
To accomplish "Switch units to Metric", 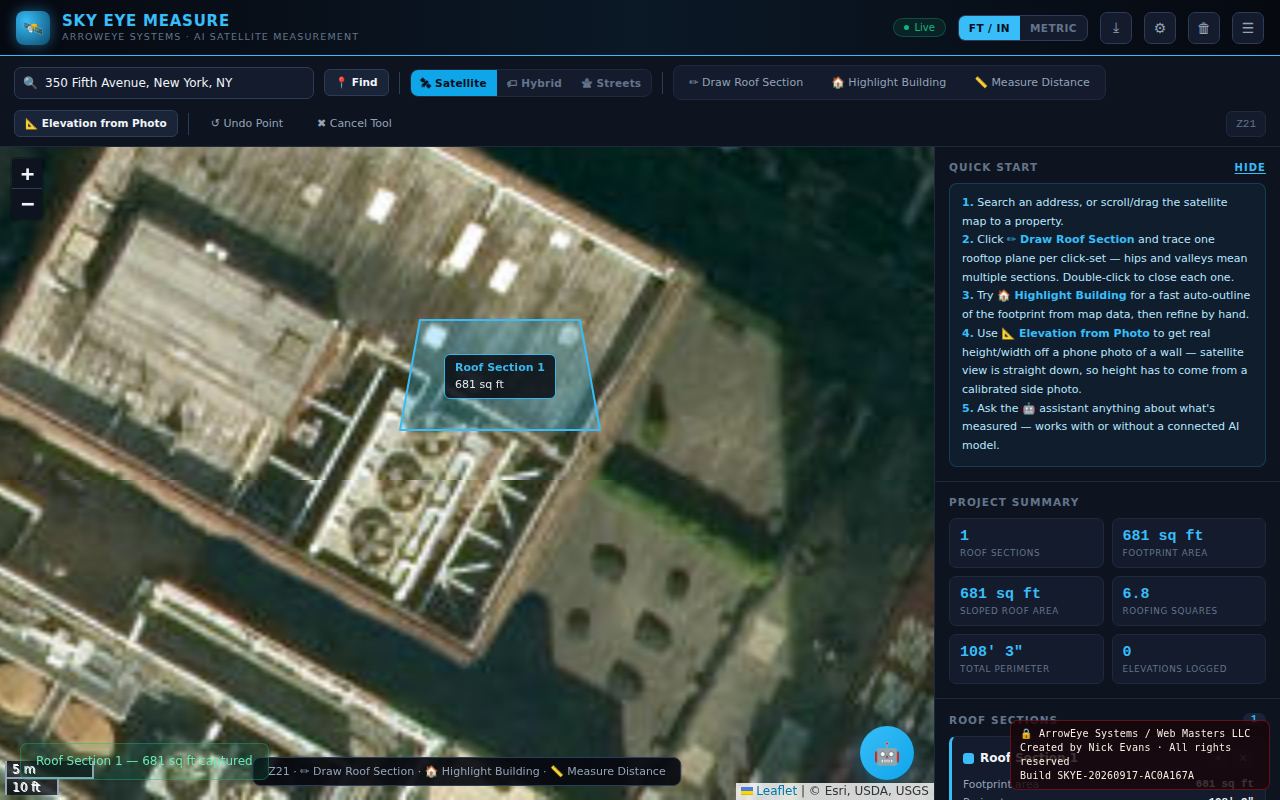I will pos(1053,28).
